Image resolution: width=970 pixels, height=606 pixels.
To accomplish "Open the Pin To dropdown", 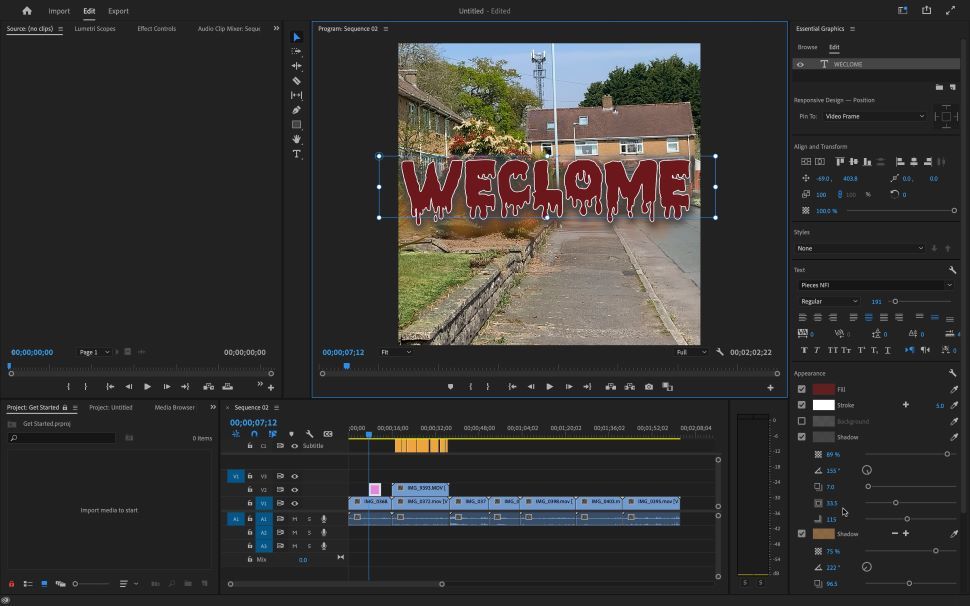I will pyautogui.click(x=875, y=116).
